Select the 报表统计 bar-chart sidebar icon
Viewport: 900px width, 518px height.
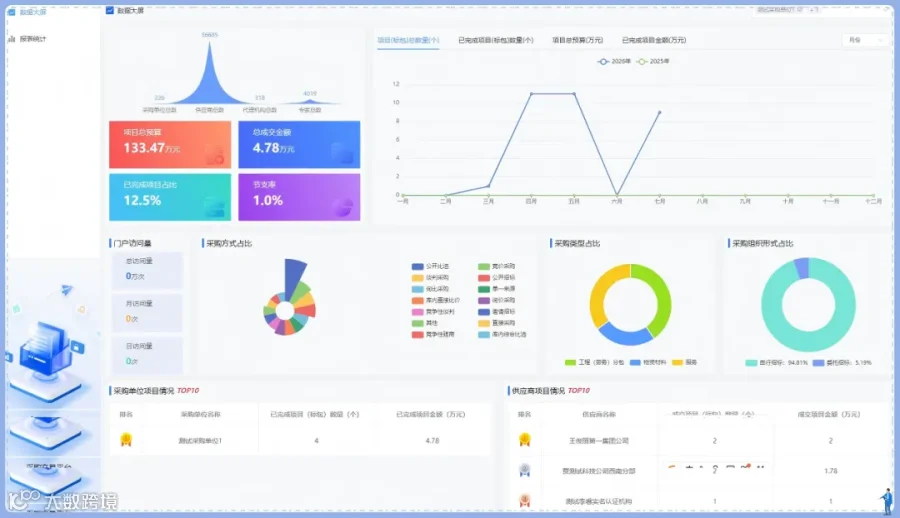(x=11, y=39)
